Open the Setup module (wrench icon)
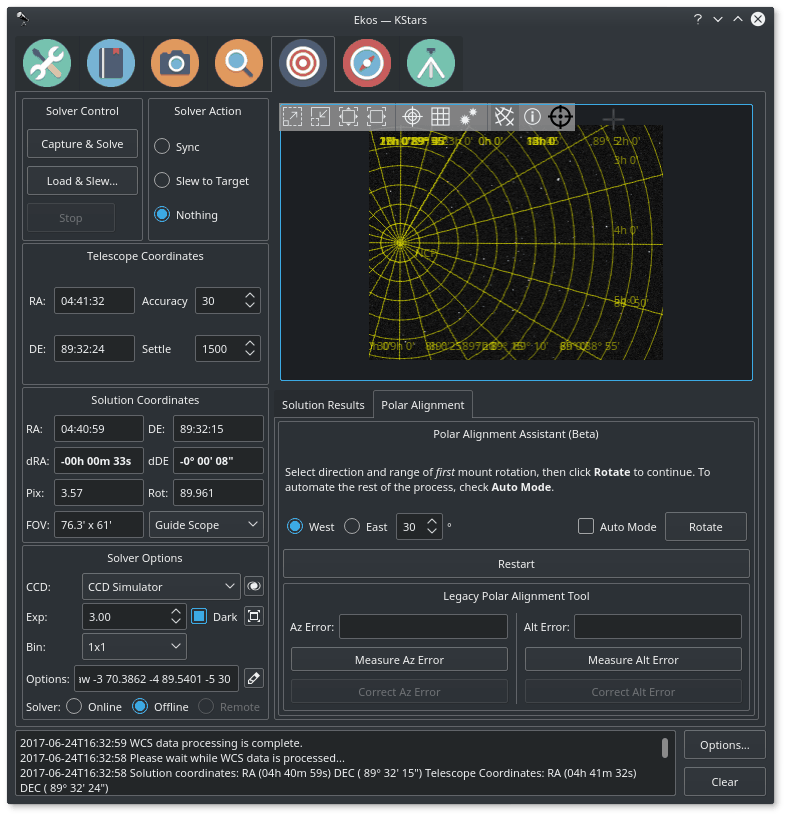The width and height of the screenshot is (787, 817). coord(47,63)
